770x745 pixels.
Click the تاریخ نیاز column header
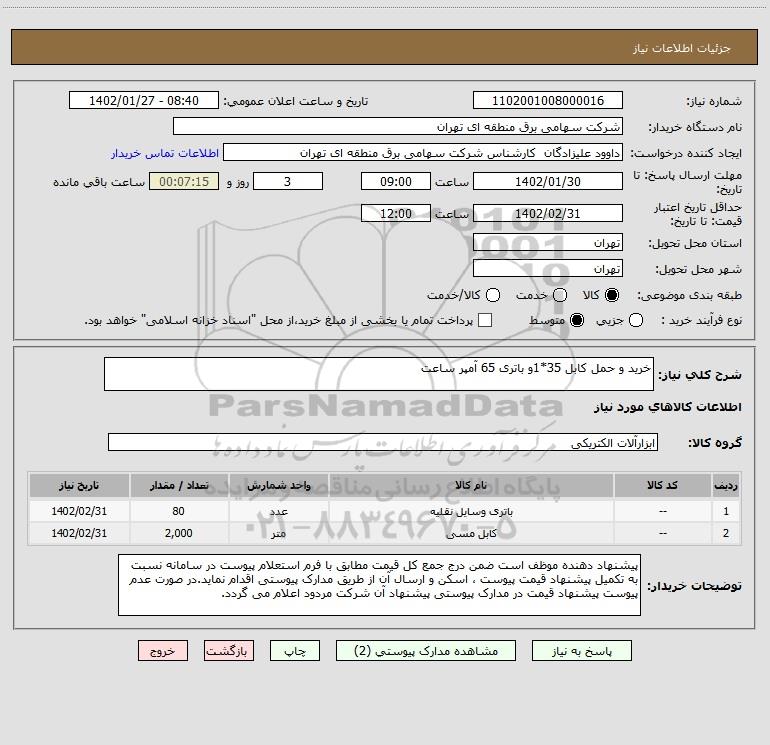pyautogui.click(x=79, y=485)
